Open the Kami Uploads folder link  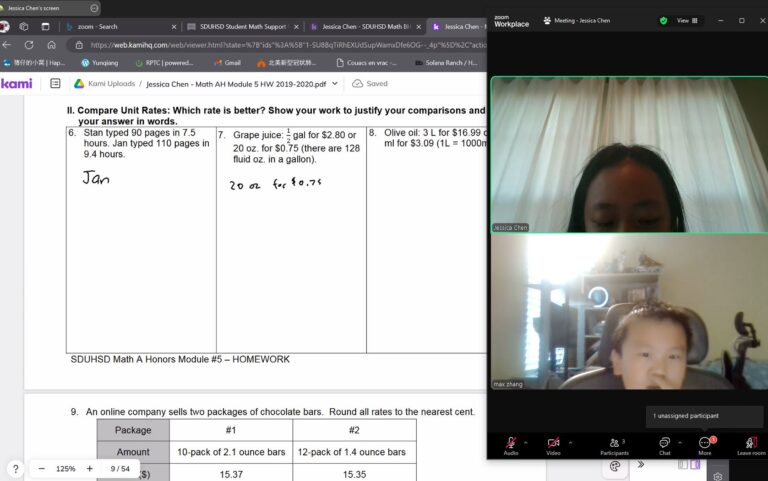point(112,84)
